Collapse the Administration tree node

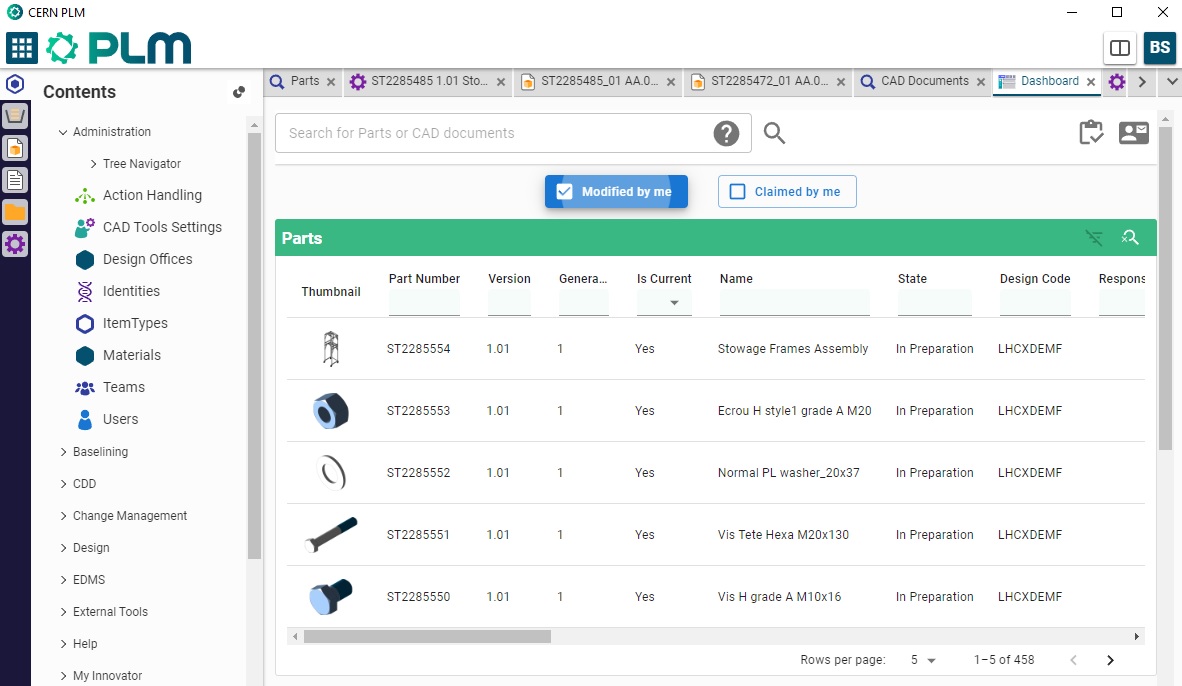(x=64, y=132)
